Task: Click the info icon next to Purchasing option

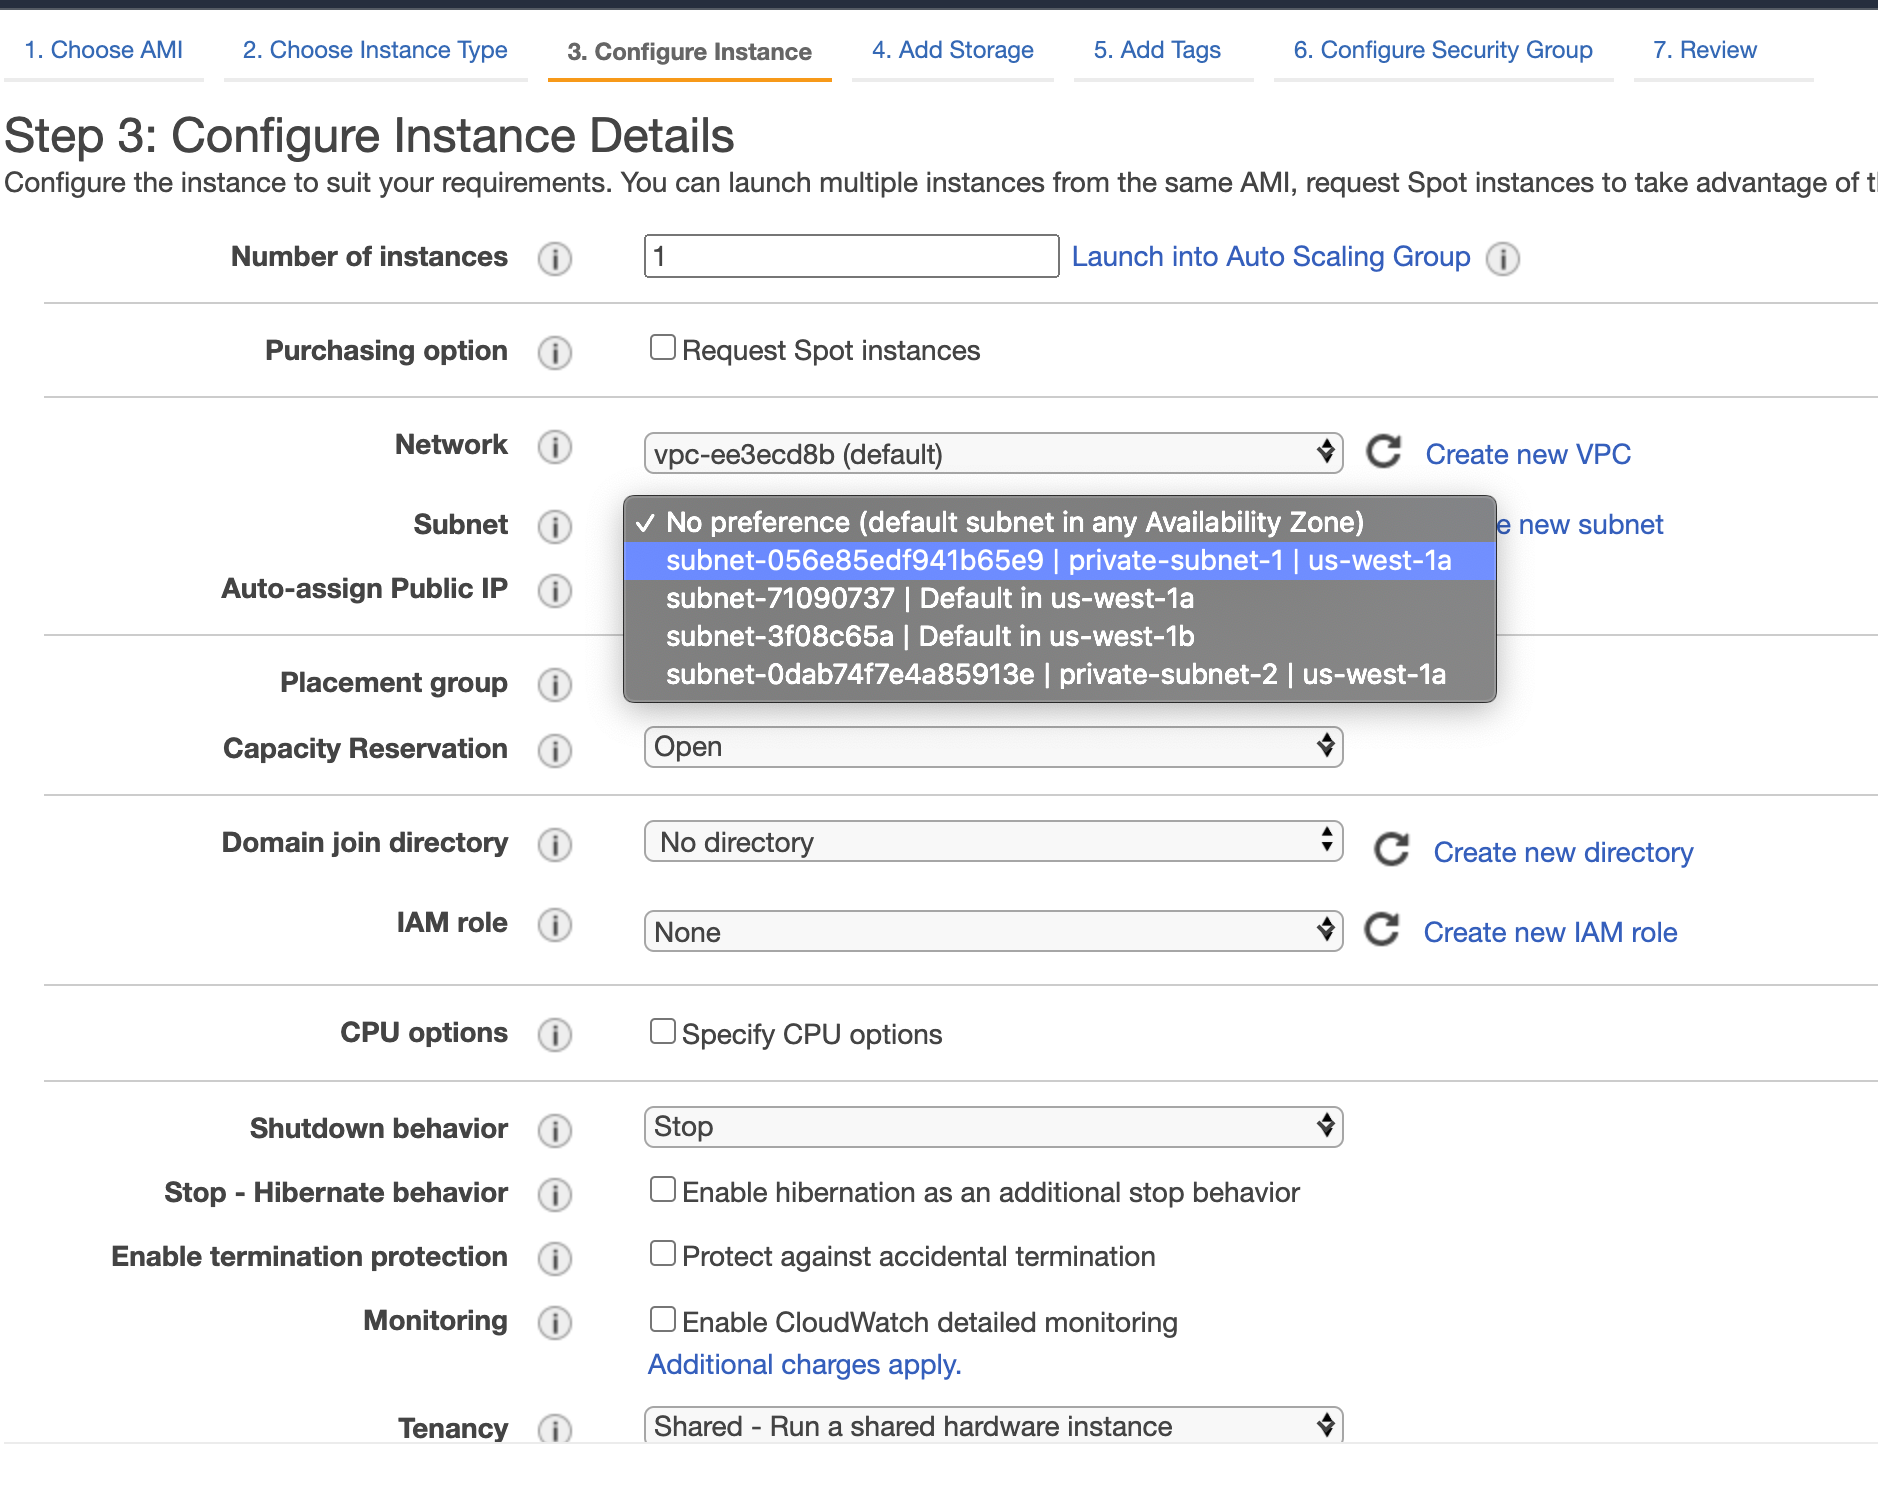Action: (x=554, y=352)
